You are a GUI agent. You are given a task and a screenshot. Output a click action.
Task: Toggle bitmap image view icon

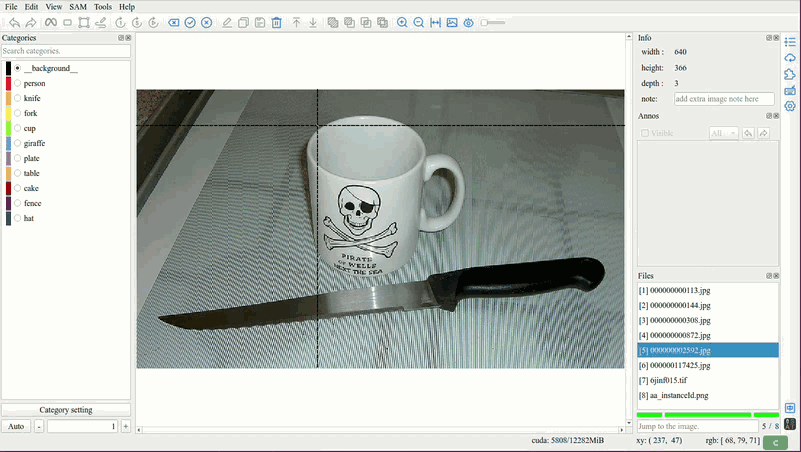(452, 22)
